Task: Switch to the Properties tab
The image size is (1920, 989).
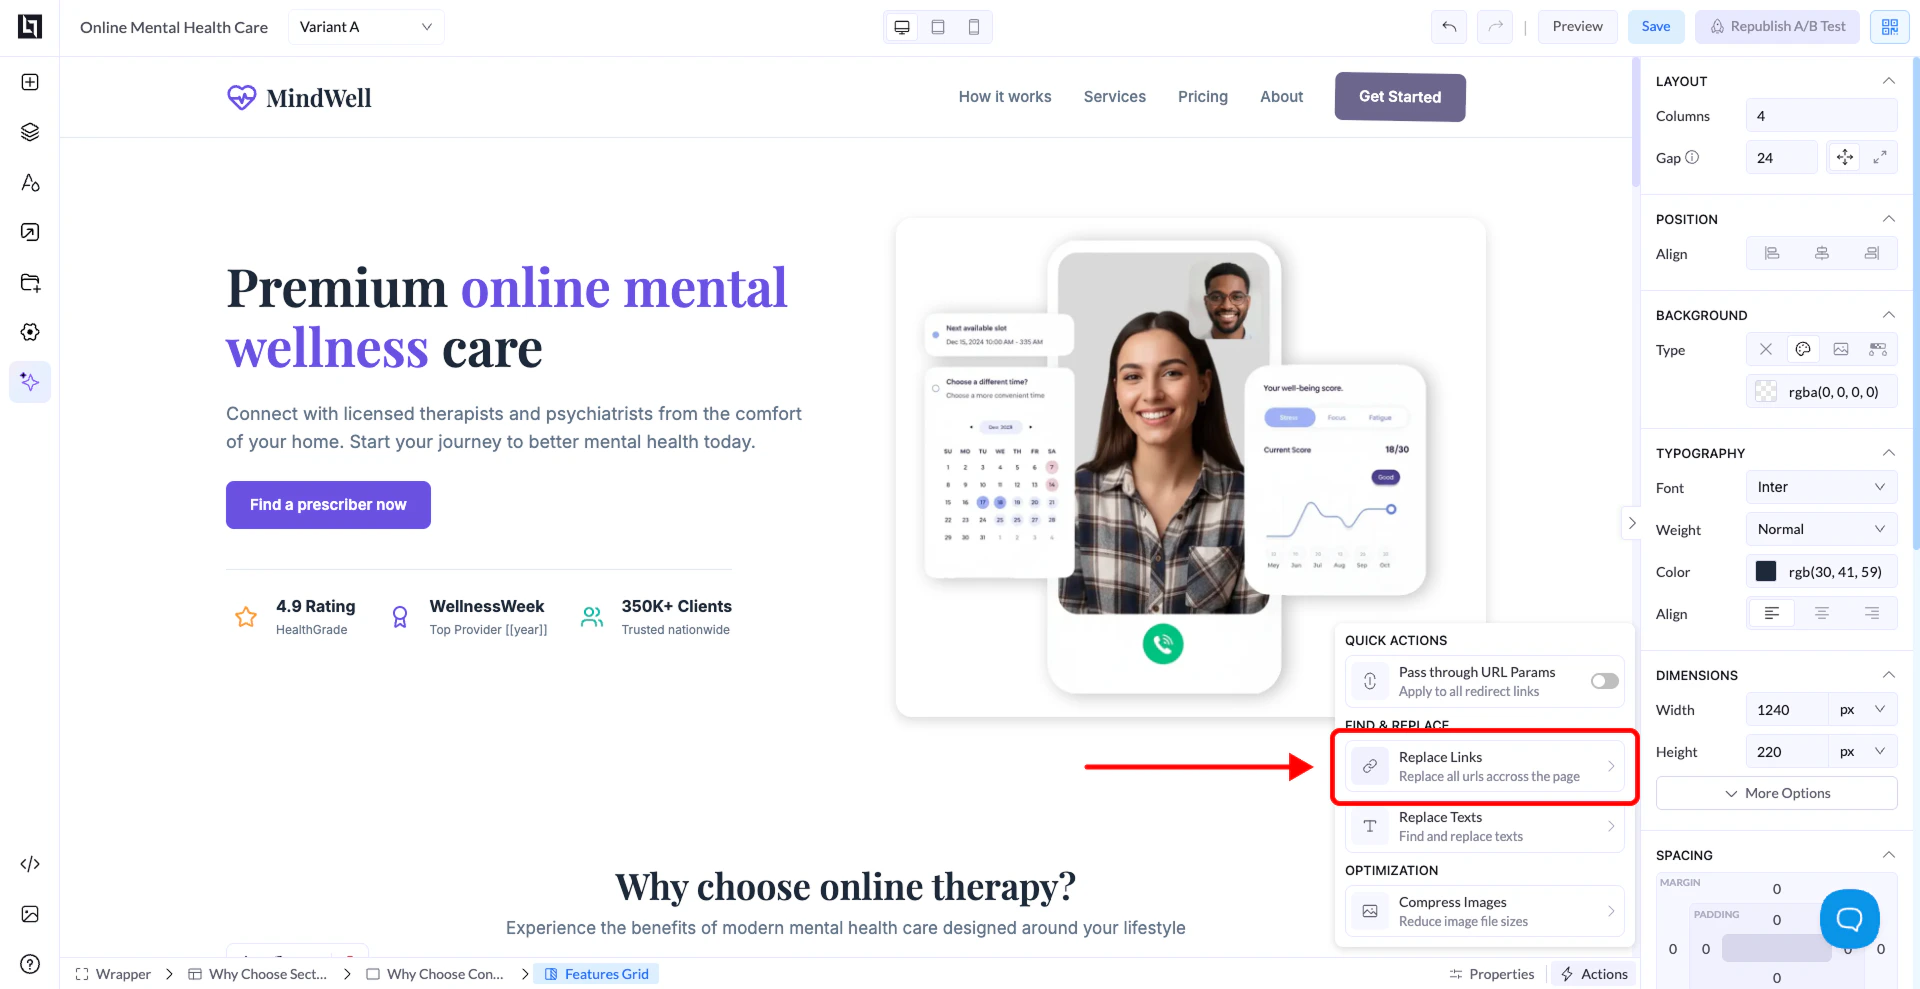Action: (x=1491, y=974)
